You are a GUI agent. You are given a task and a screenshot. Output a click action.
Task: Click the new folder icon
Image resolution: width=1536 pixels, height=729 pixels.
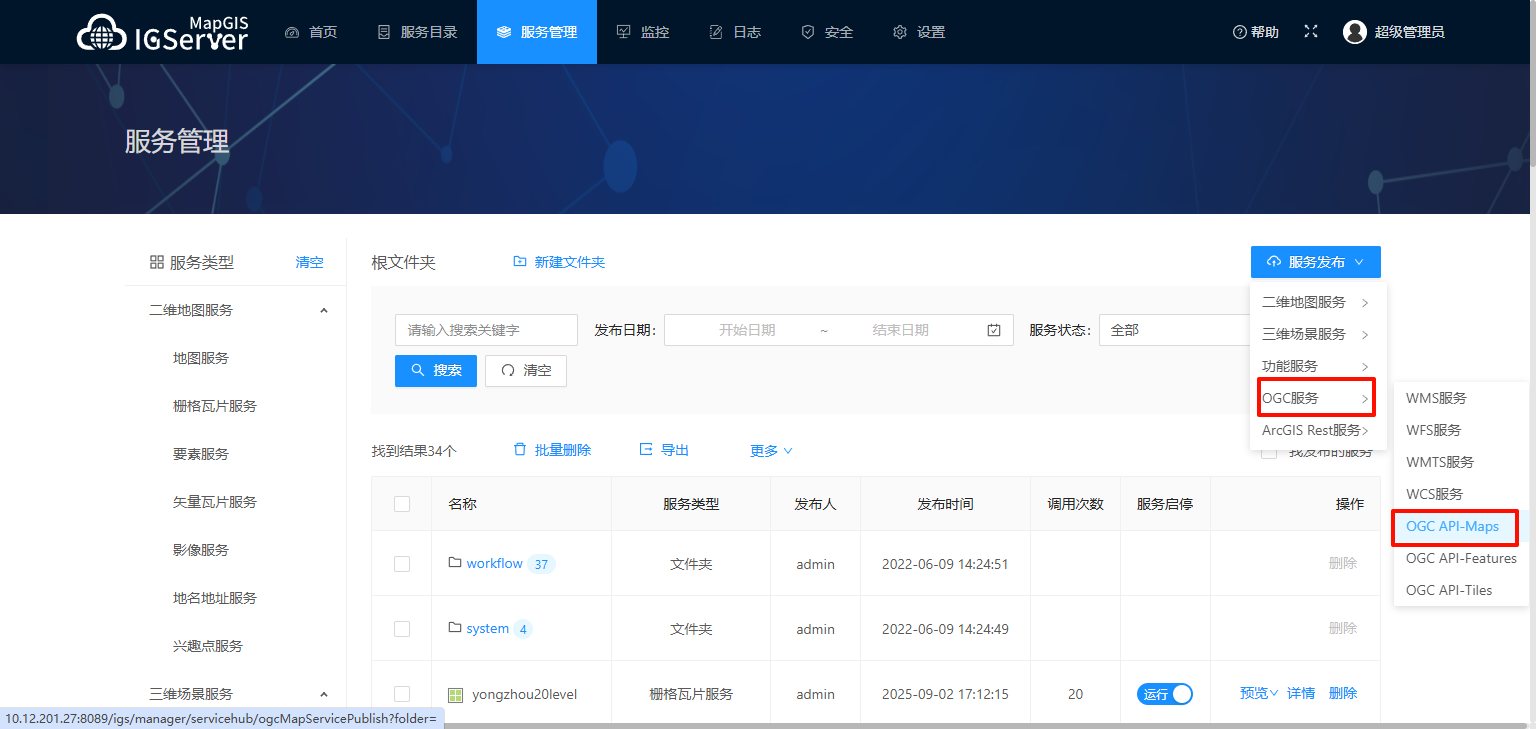(520, 262)
